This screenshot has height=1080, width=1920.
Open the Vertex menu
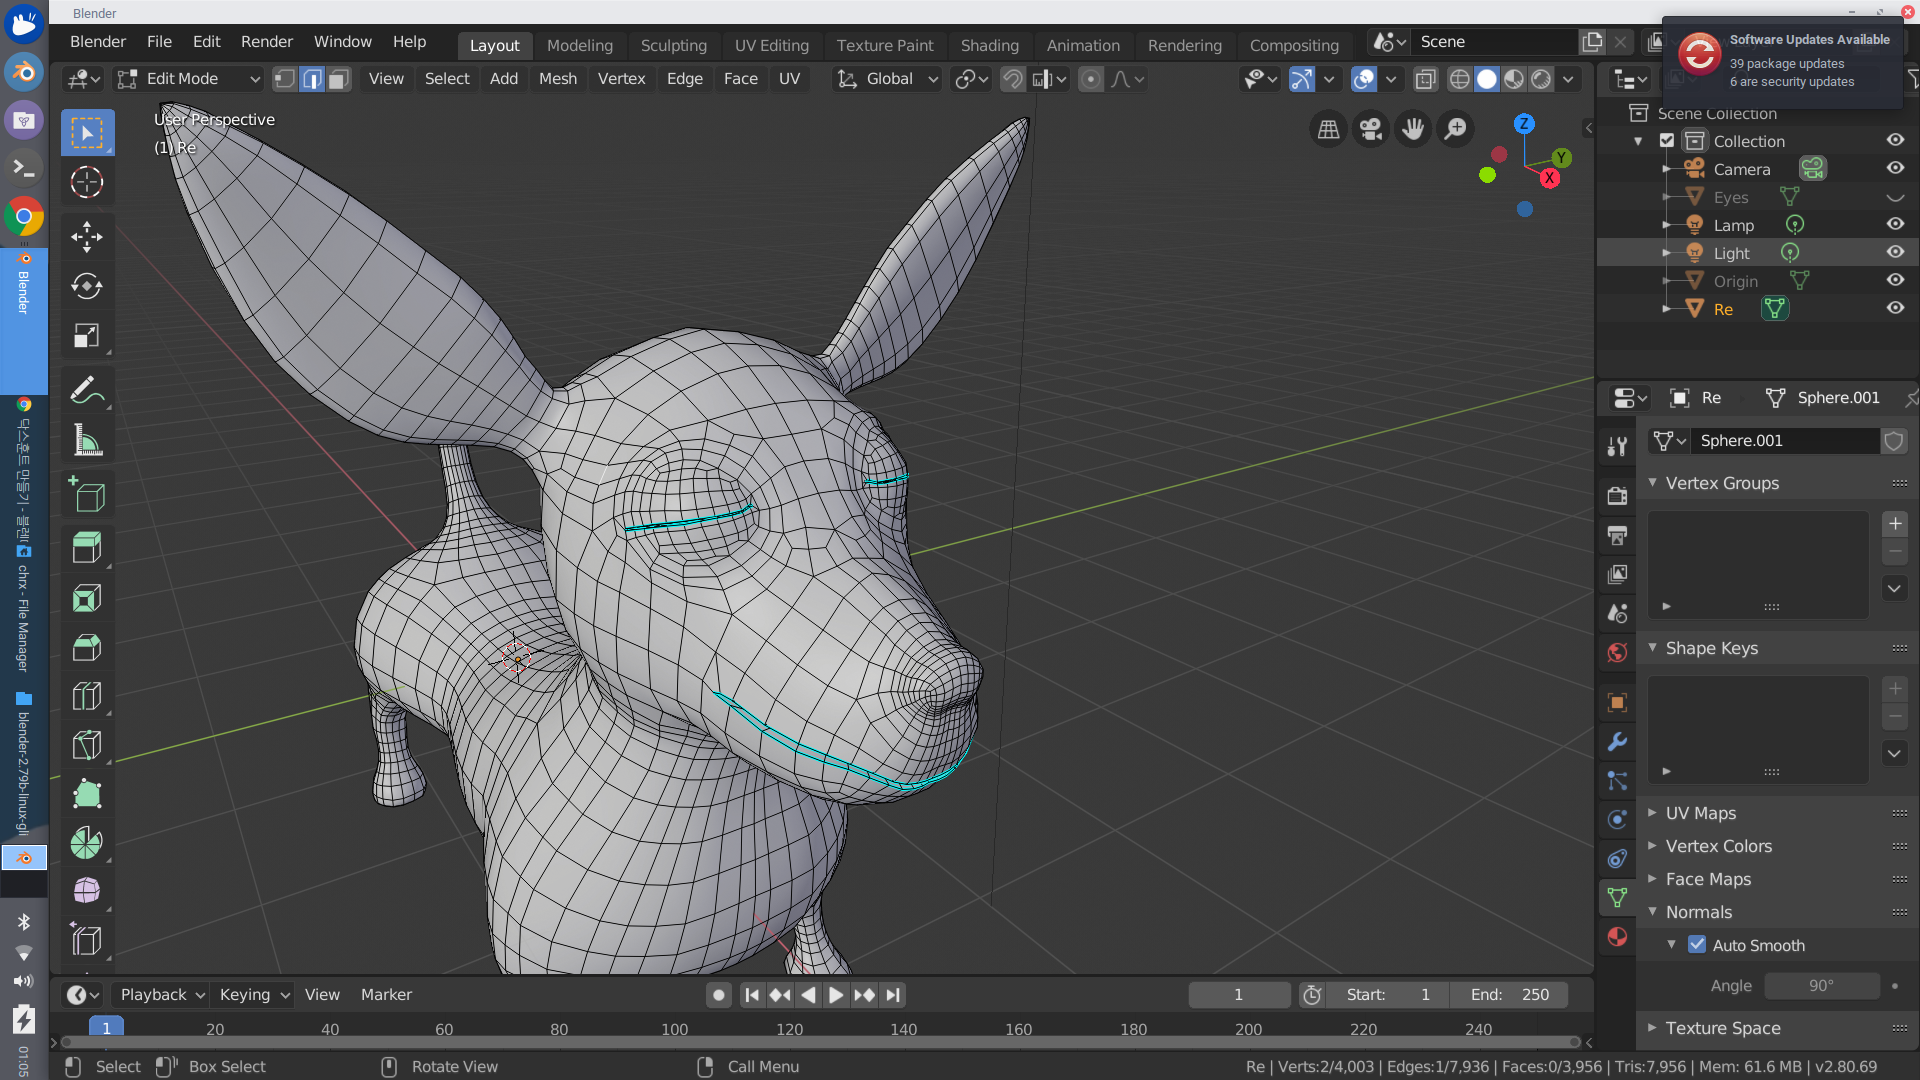[622, 79]
